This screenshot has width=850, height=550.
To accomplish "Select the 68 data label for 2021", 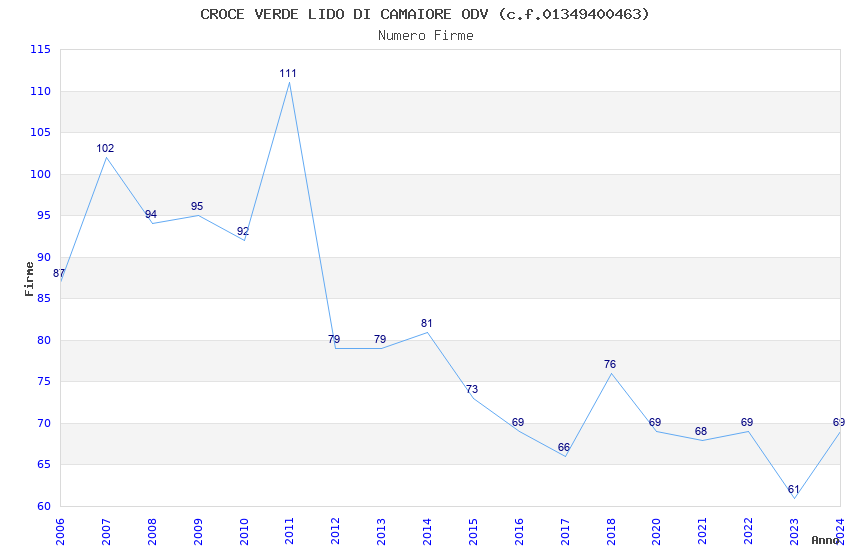I will (701, 431).
